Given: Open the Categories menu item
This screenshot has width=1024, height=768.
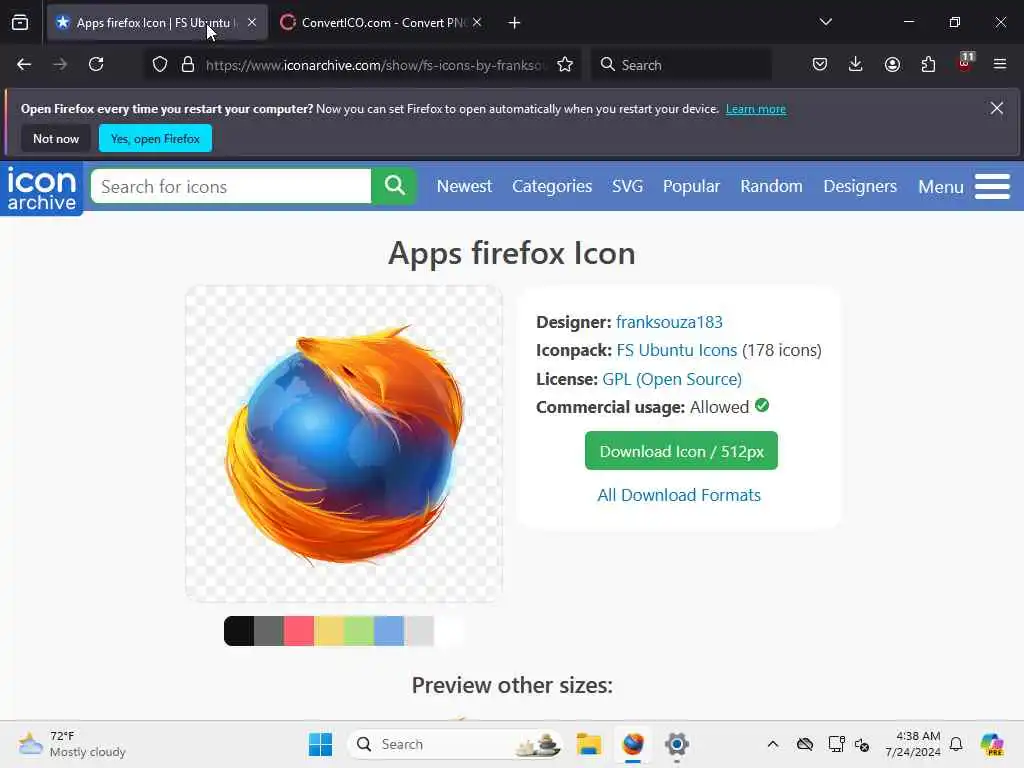Looking at the screenshot, I should coord(552,186).
